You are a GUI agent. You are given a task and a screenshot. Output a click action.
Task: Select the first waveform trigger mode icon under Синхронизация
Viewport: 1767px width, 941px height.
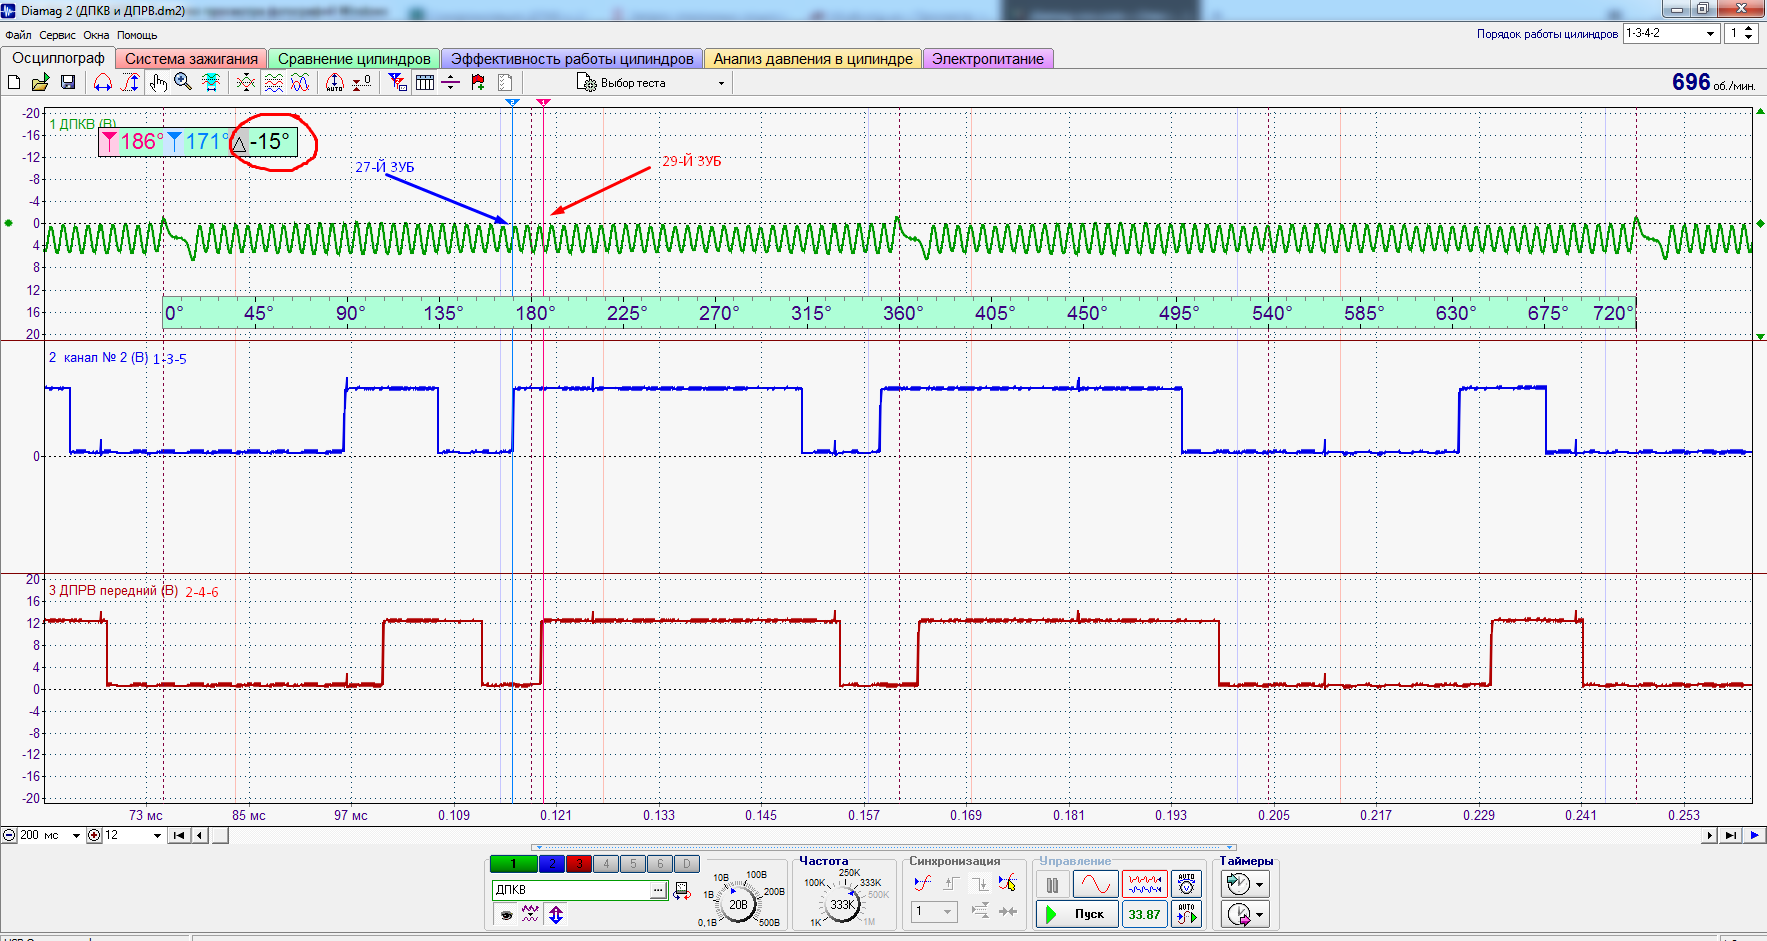point(922,883)
